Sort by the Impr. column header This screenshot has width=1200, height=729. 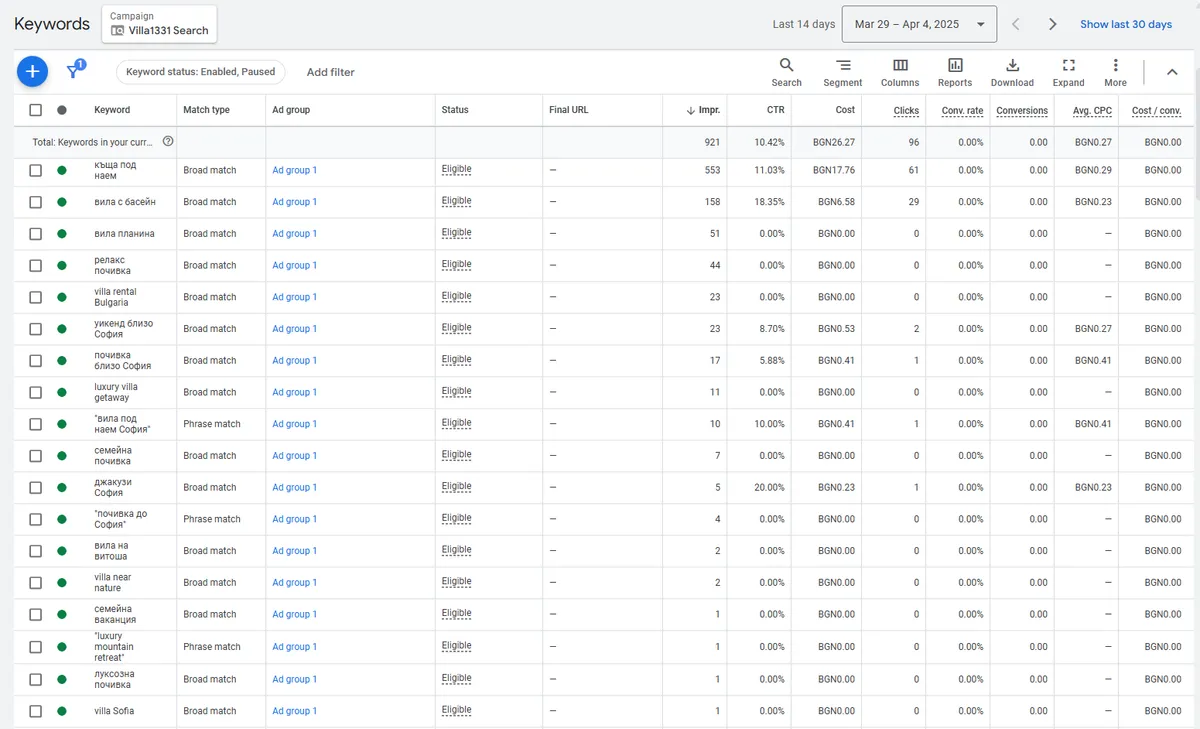[709, 110]
